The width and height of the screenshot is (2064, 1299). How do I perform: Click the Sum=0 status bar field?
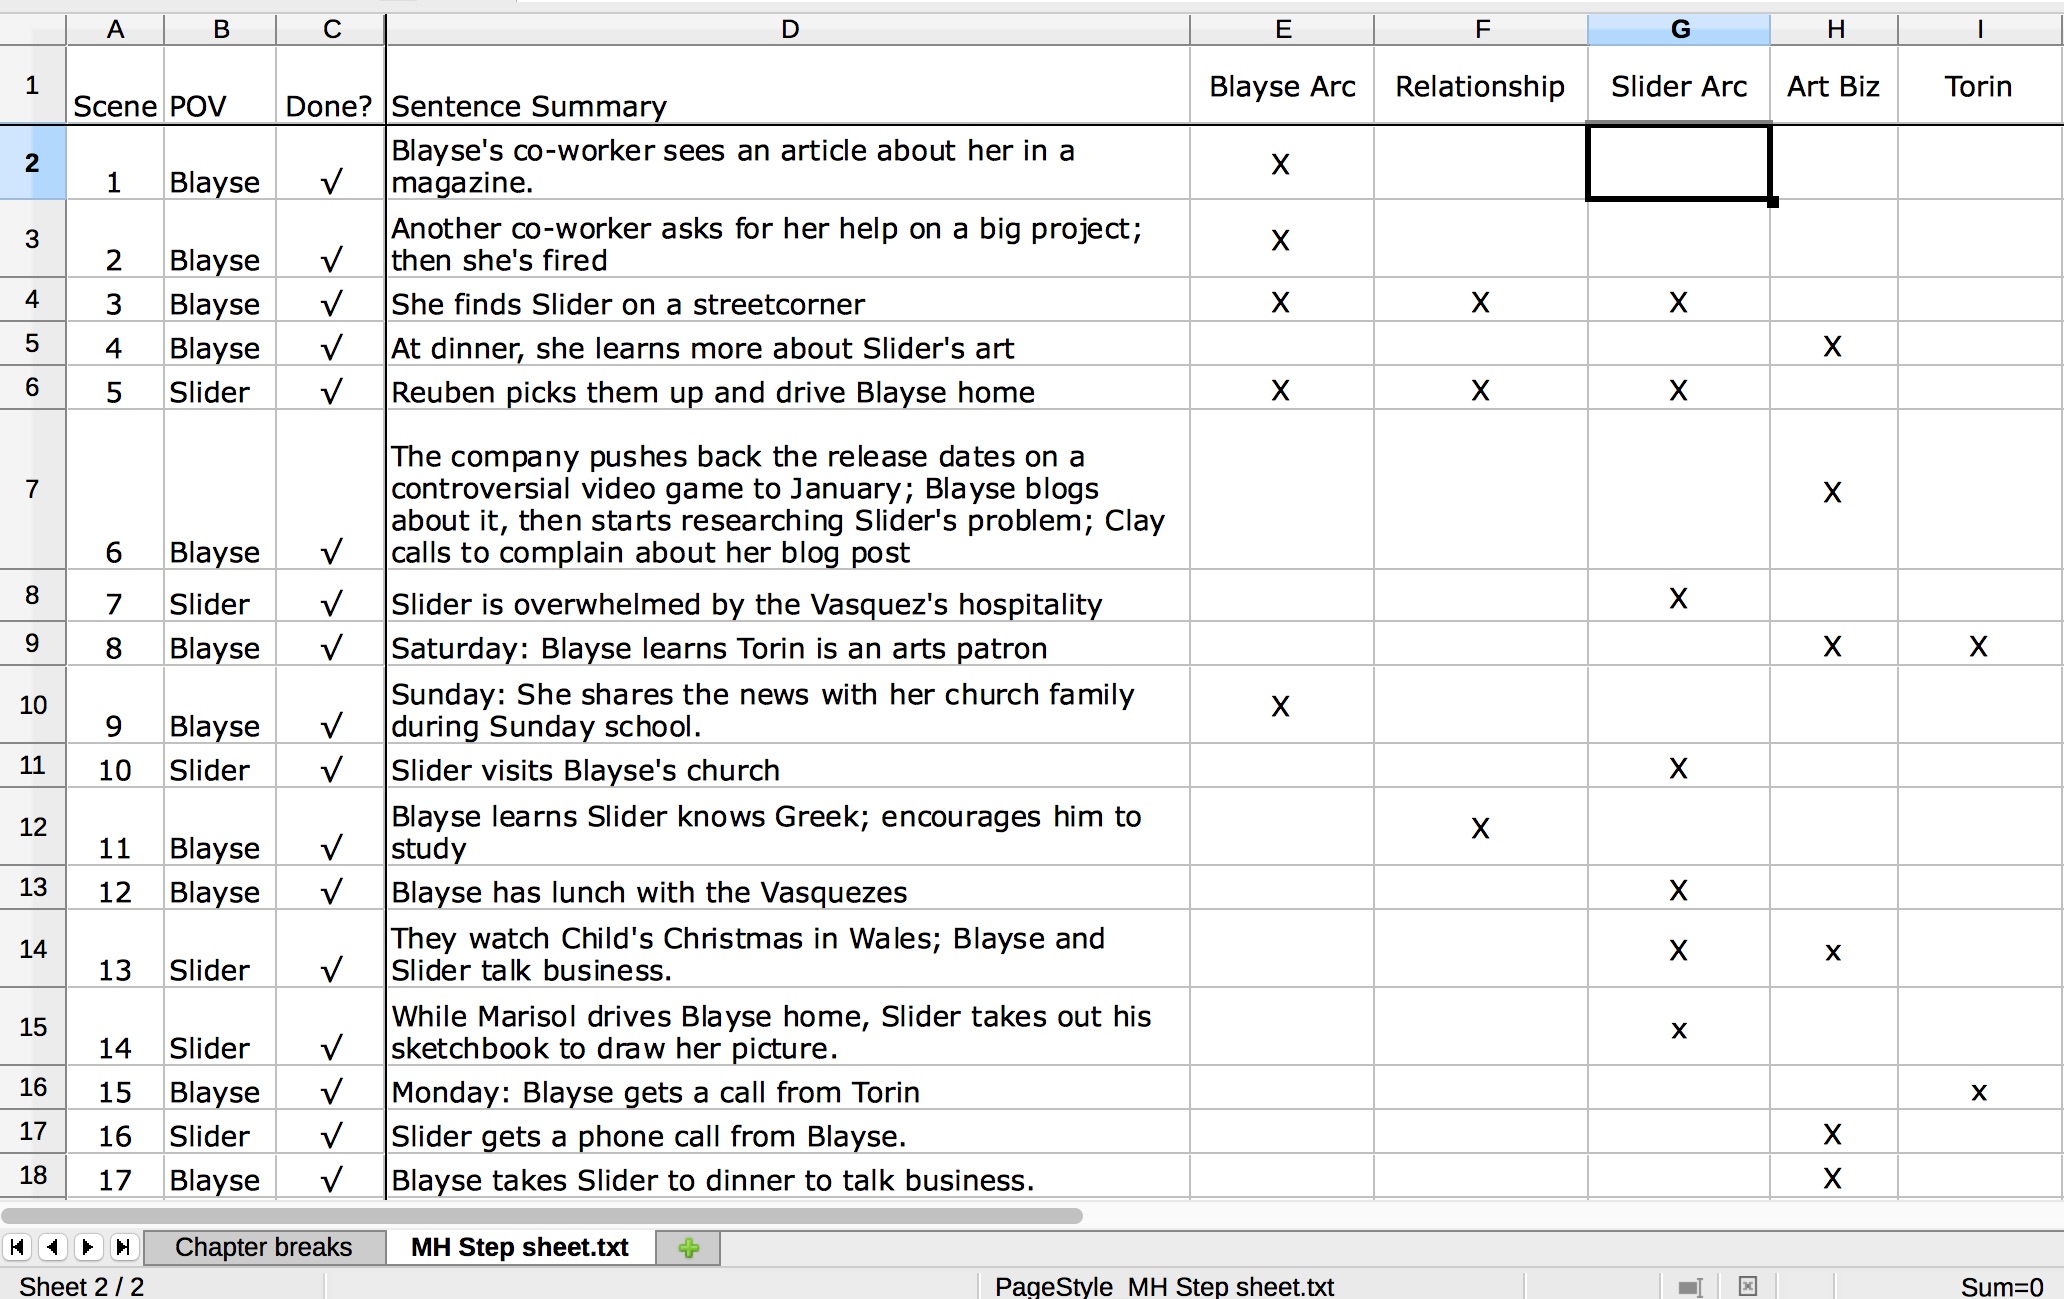click(x=2000, y=1286)
